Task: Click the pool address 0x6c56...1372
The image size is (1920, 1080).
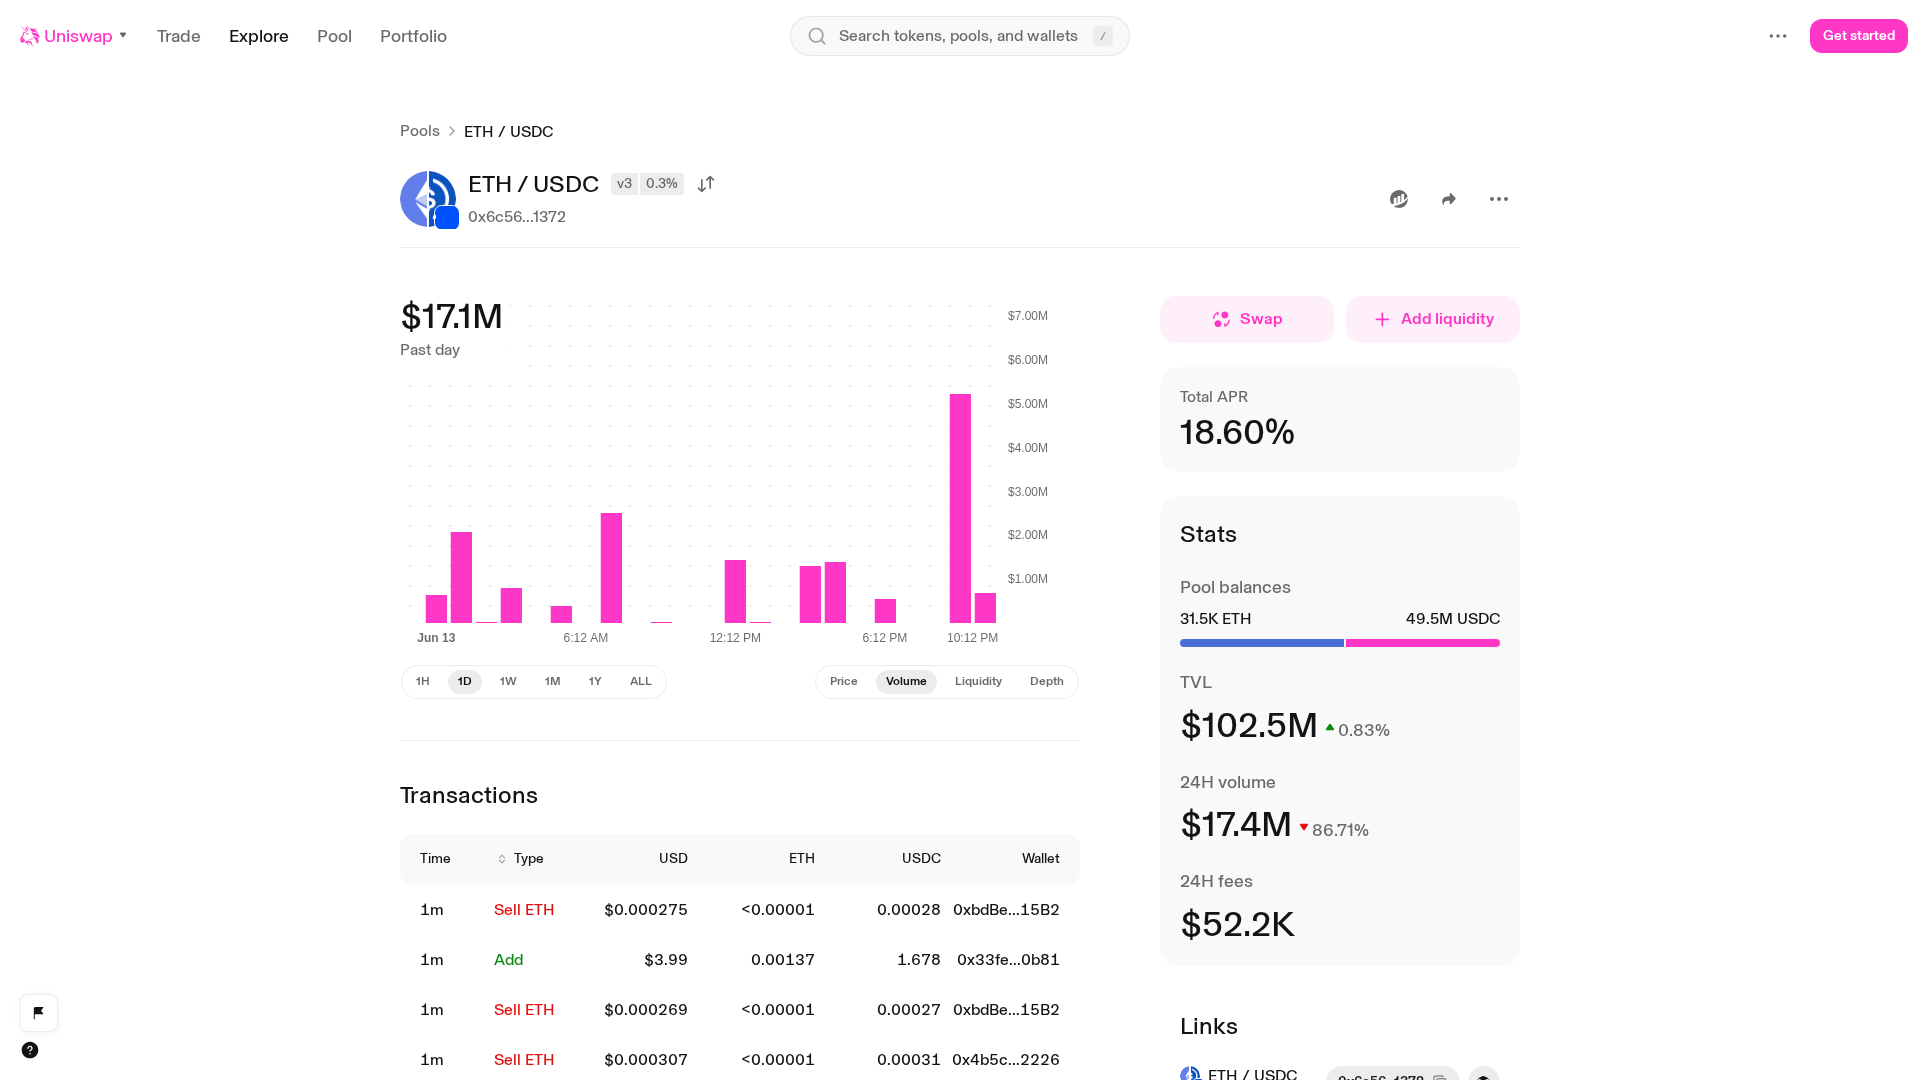Action: pyautogui.click(x=517, y=217)
